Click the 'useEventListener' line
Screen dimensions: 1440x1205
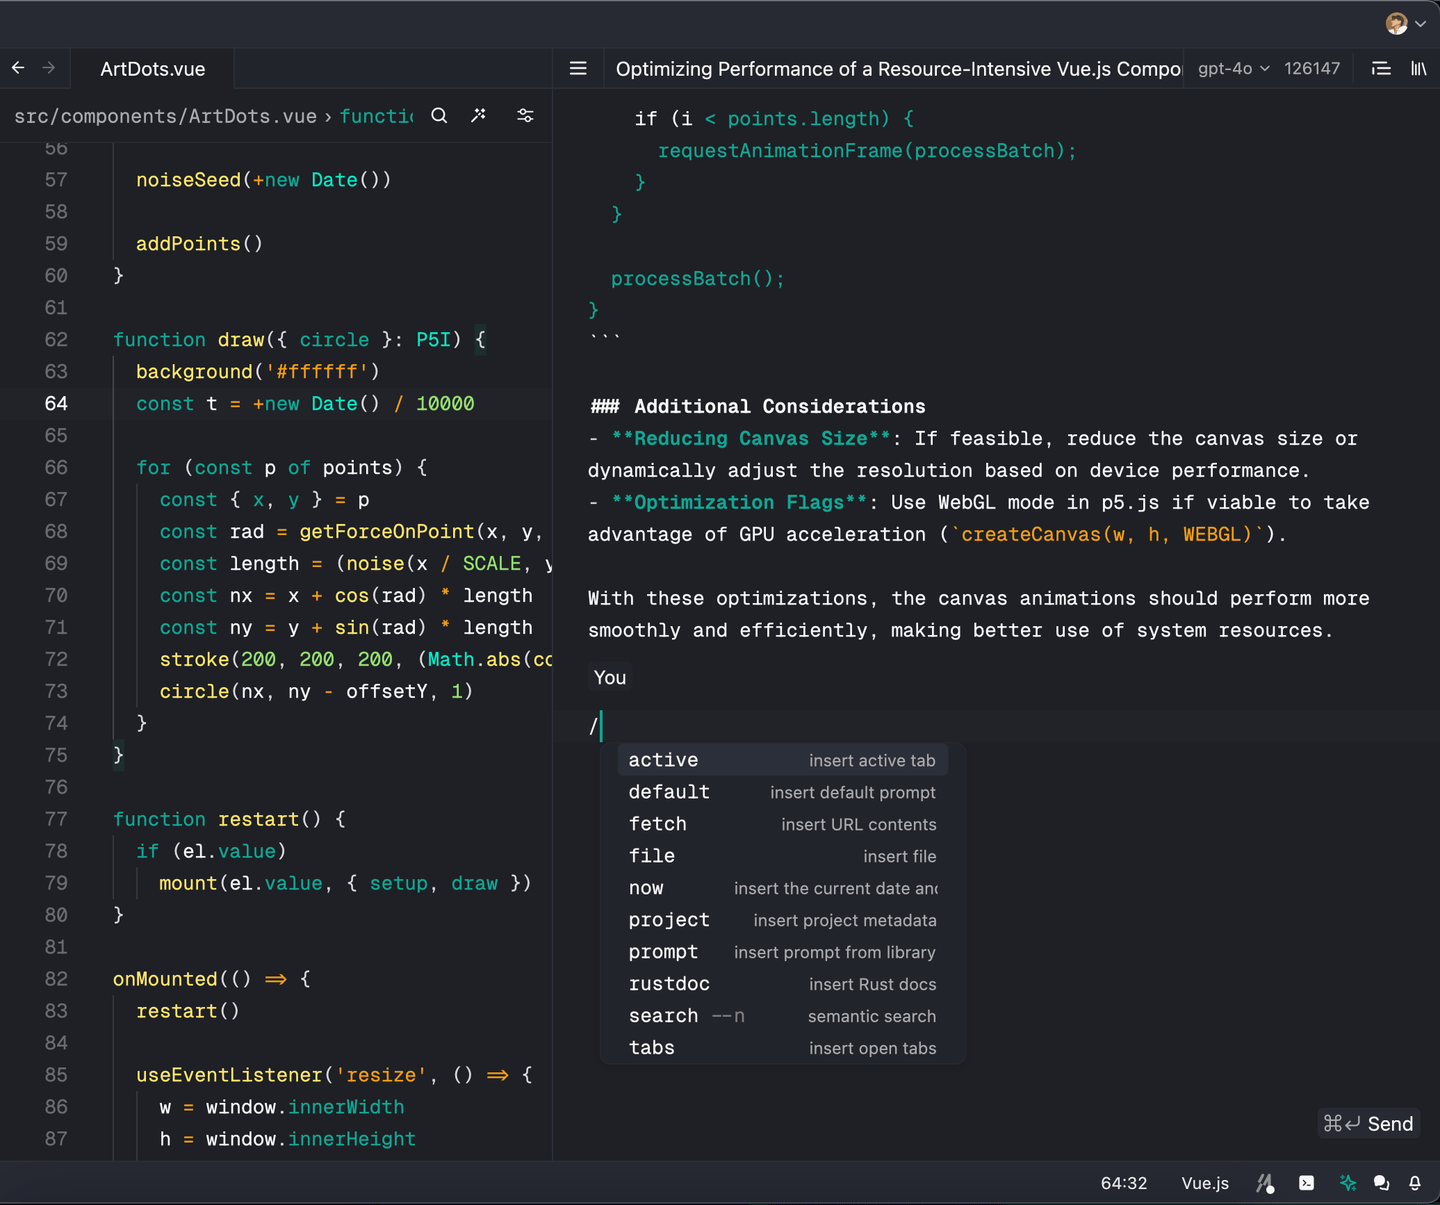tap(334, 1076)
